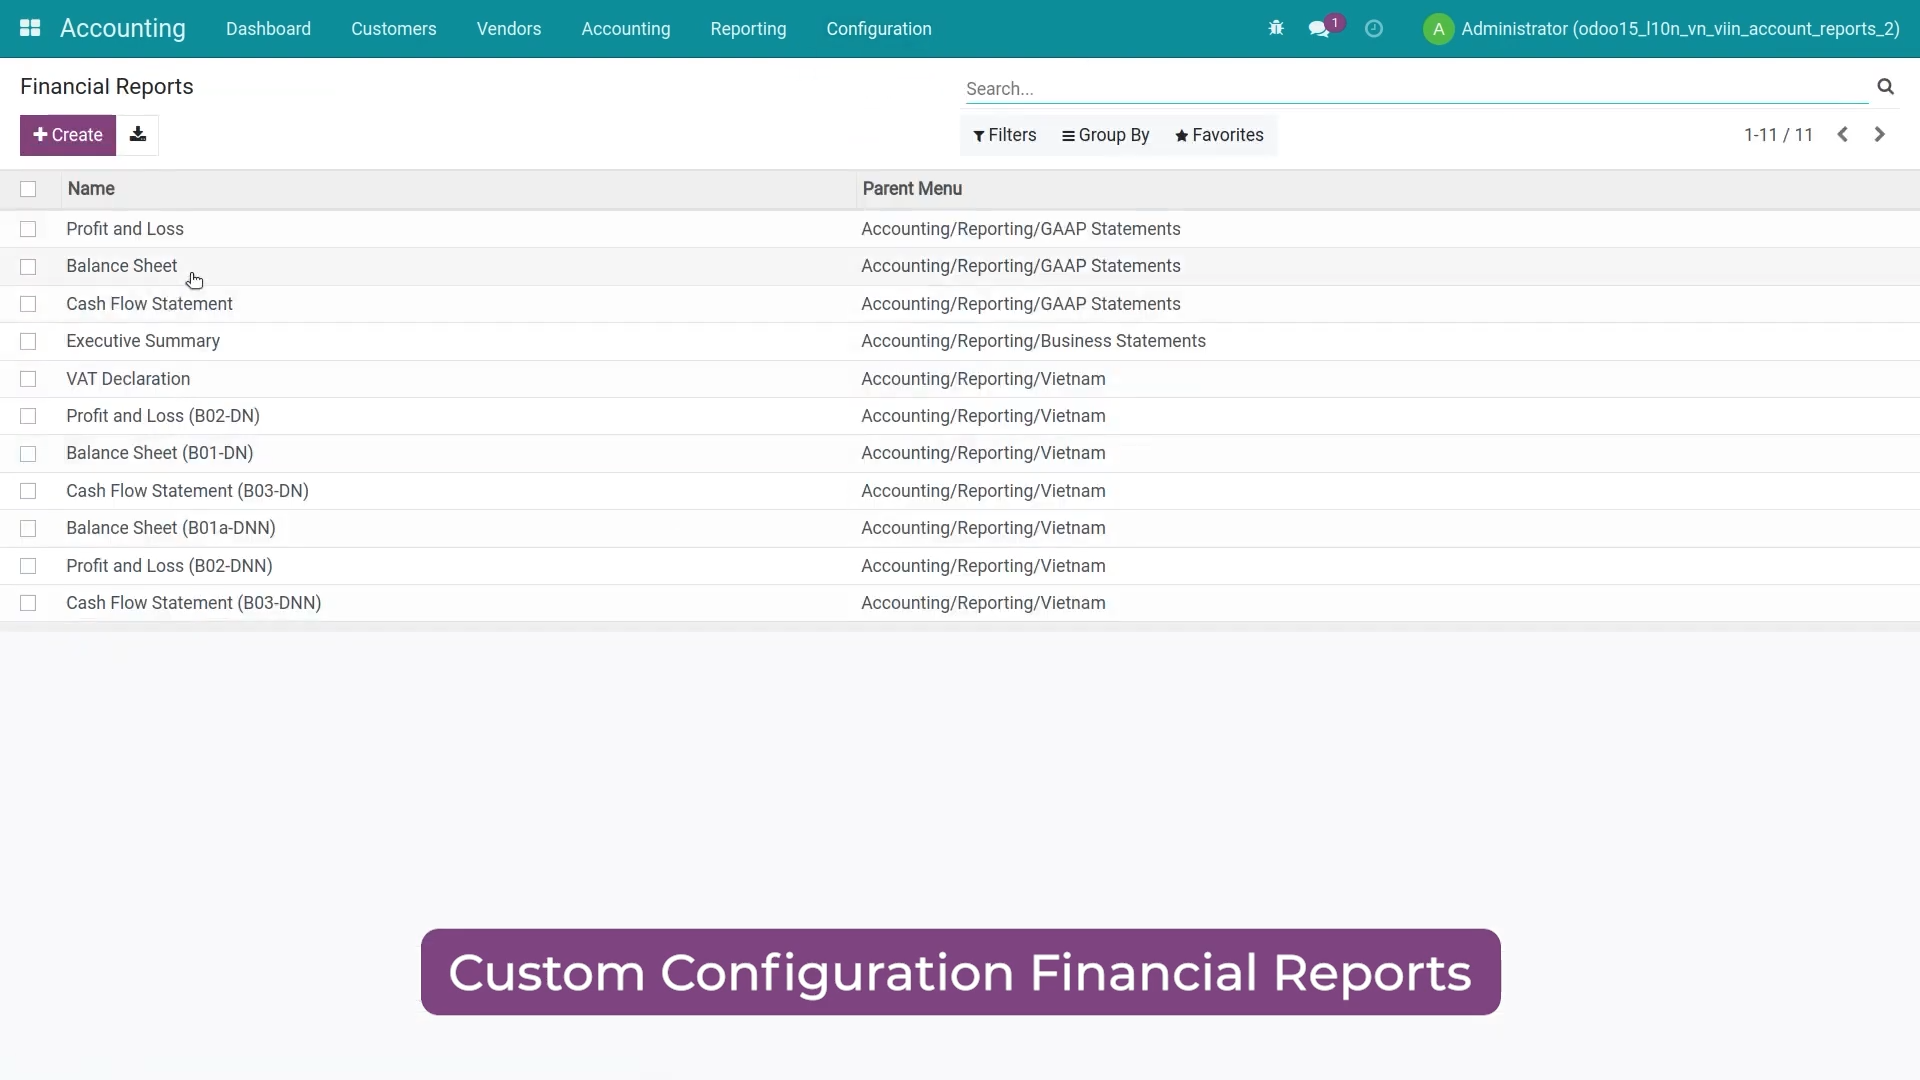1920x1080 pixels.
Task: Click the download import records icon
Action: pos(138,135)
